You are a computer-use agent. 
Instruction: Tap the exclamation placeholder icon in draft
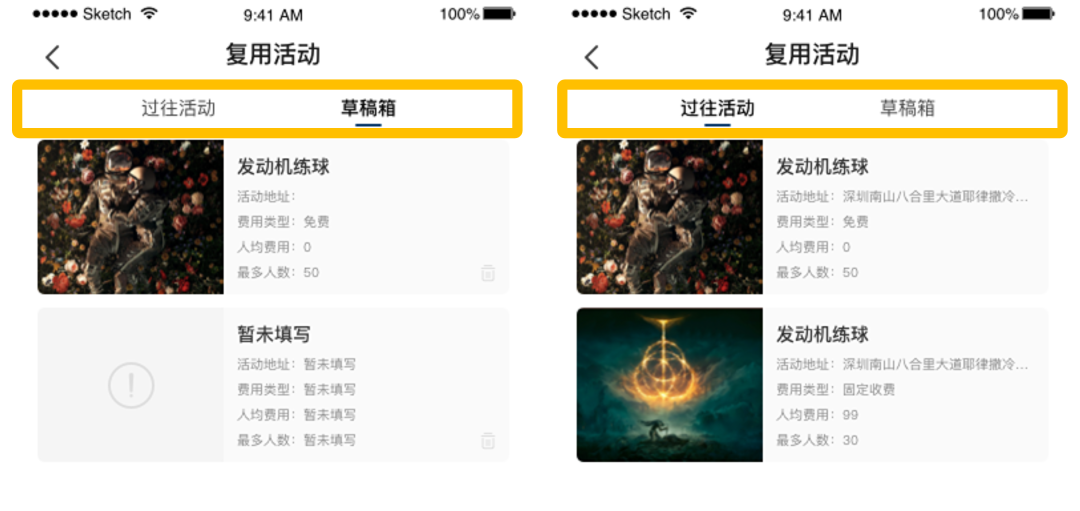tap(131, 385)
